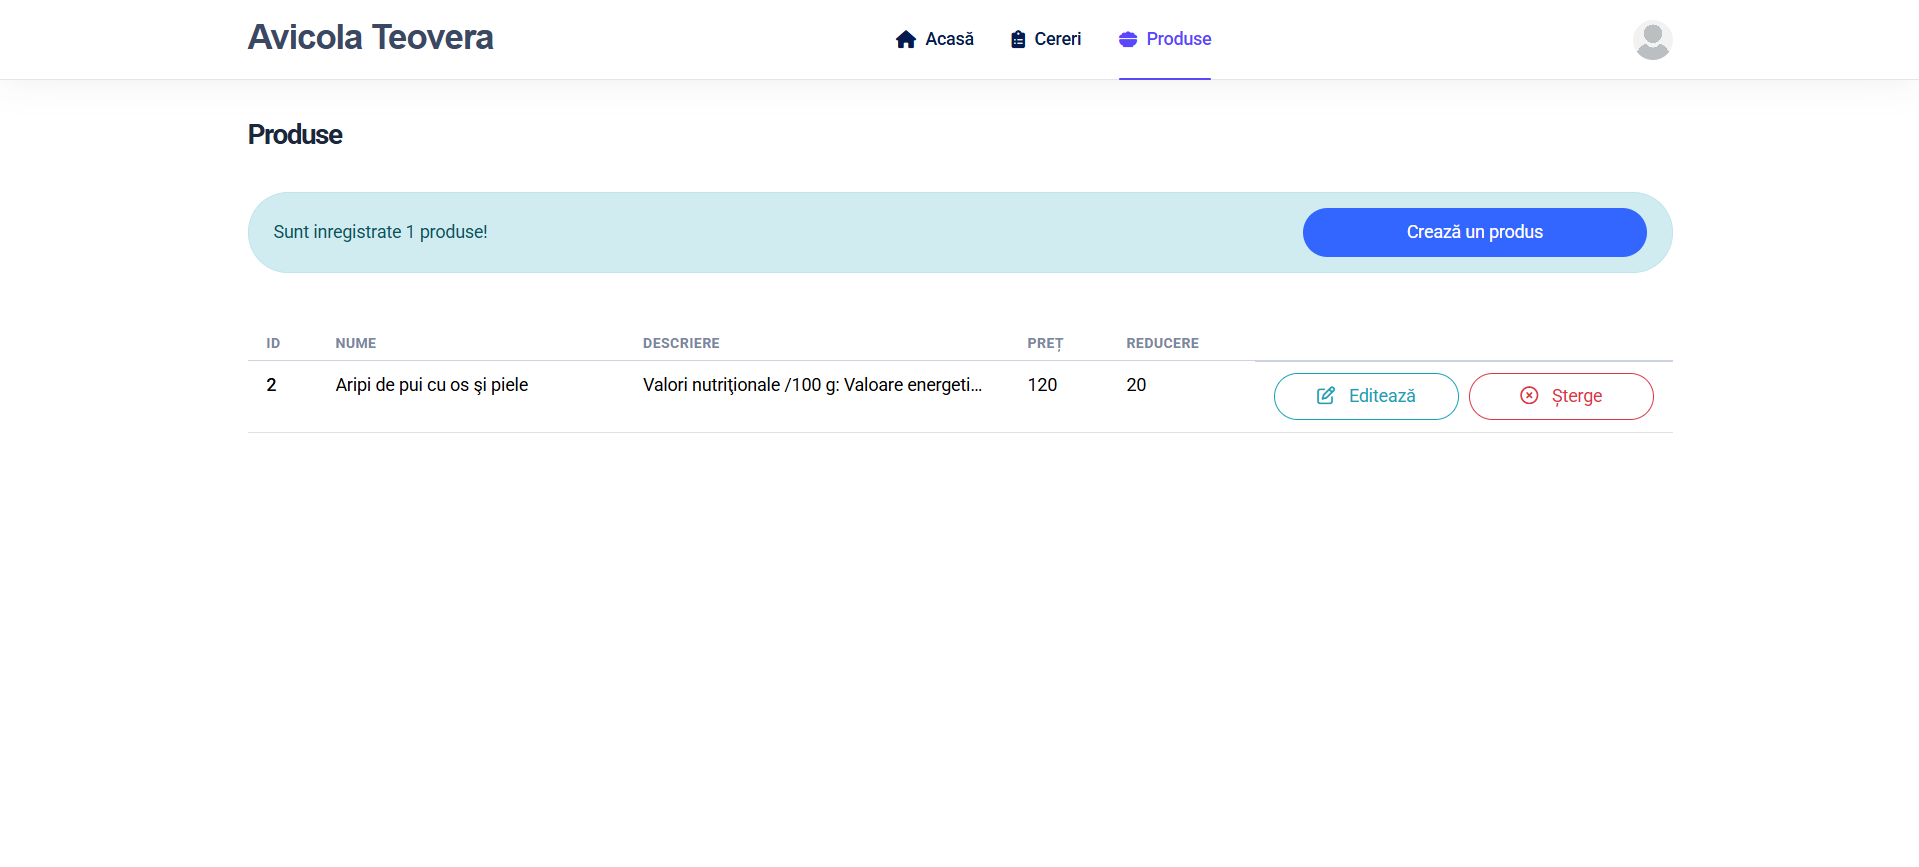The height and width of the screenshot is (867, 1919).
Task: Click the Șterge label for product 2
Action: 1577,396
